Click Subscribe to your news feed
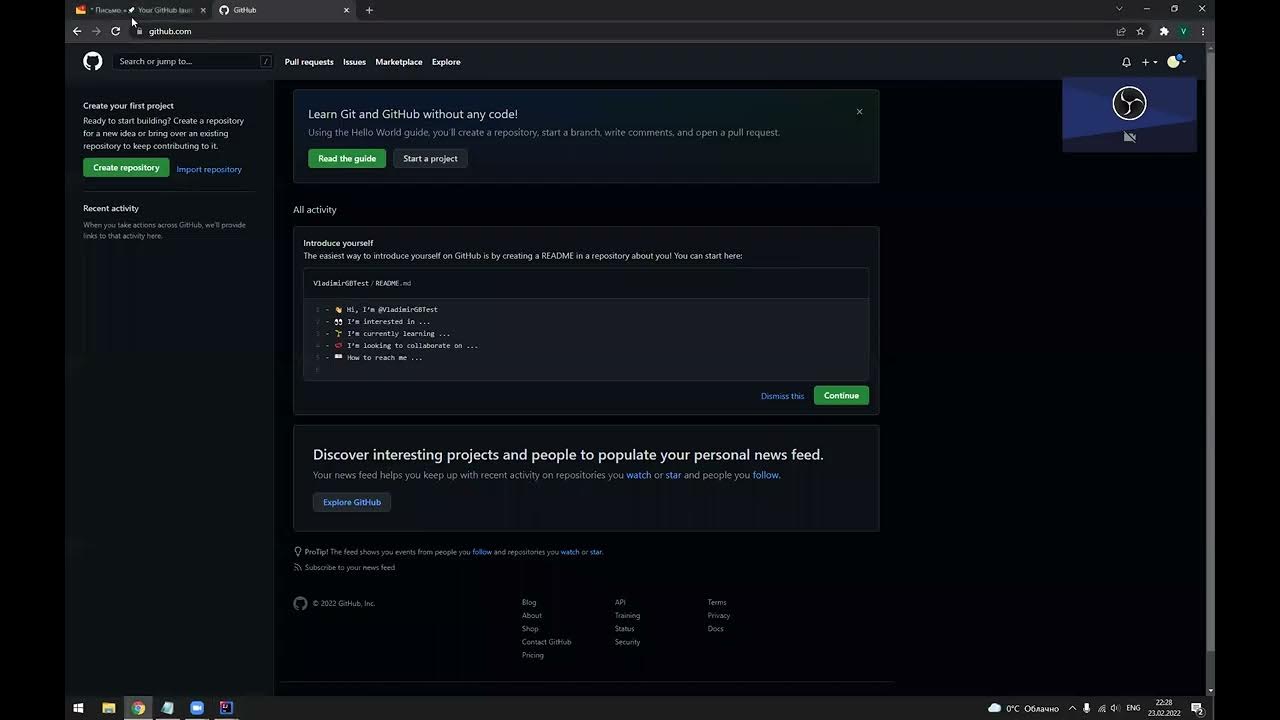Image resolution: width=1280 pixels, height=720 pixels. click(349, 567)
